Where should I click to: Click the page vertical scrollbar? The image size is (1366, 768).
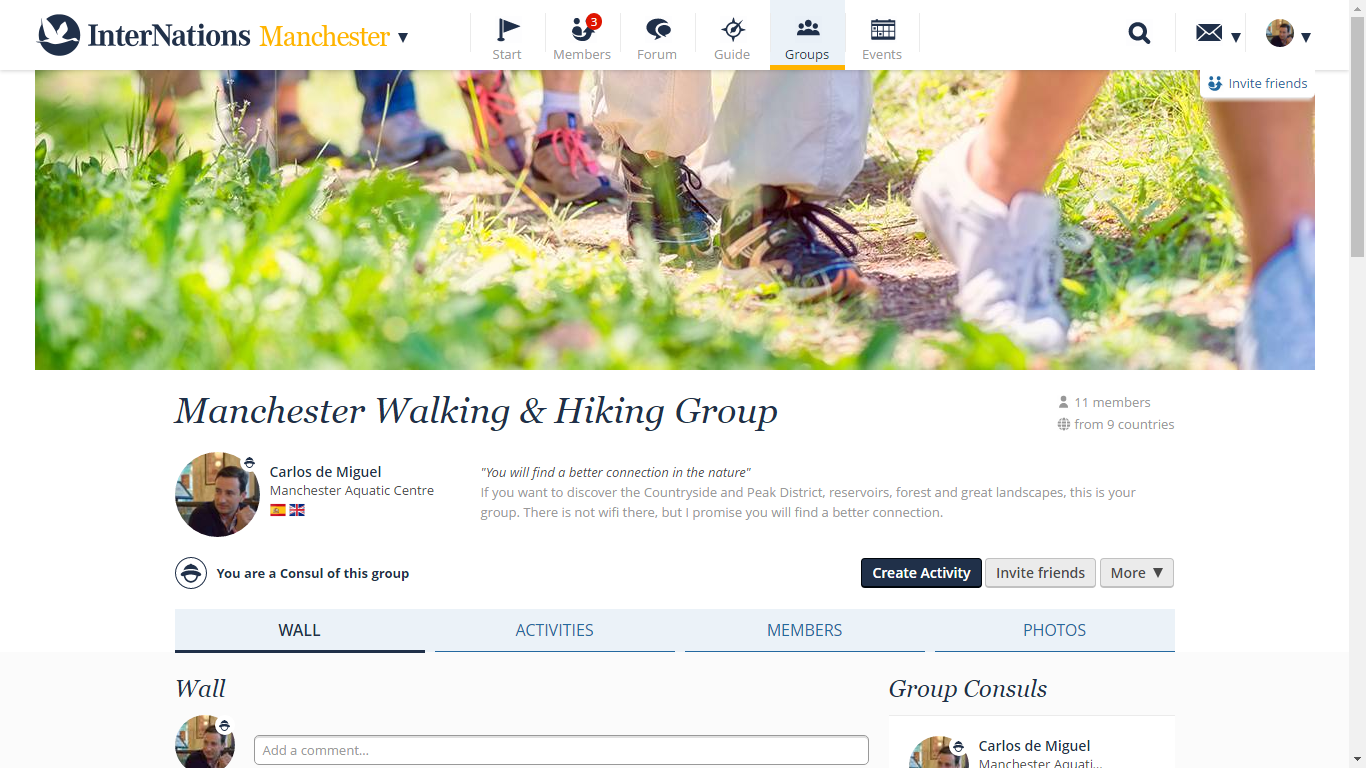tap(1357, 384)
